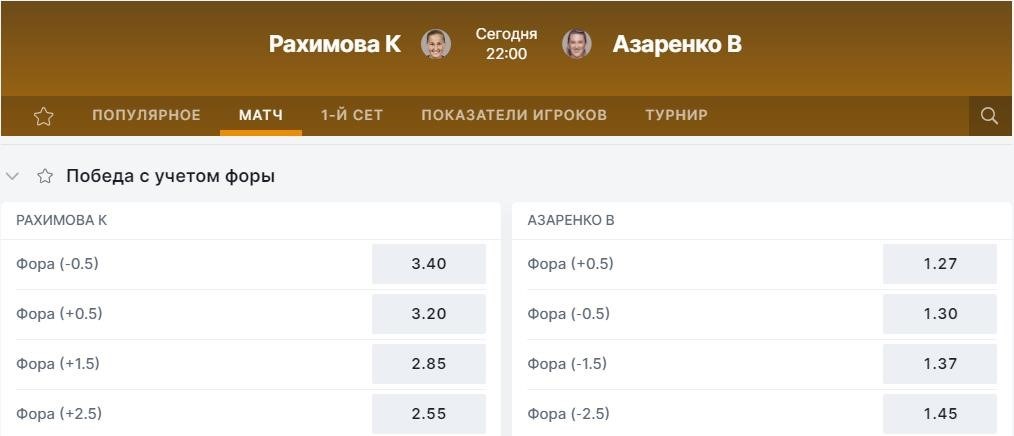The width and height of the screenshot is (1014, 436).
Task: Click Азаренко В player avatar
Action: 577,44
